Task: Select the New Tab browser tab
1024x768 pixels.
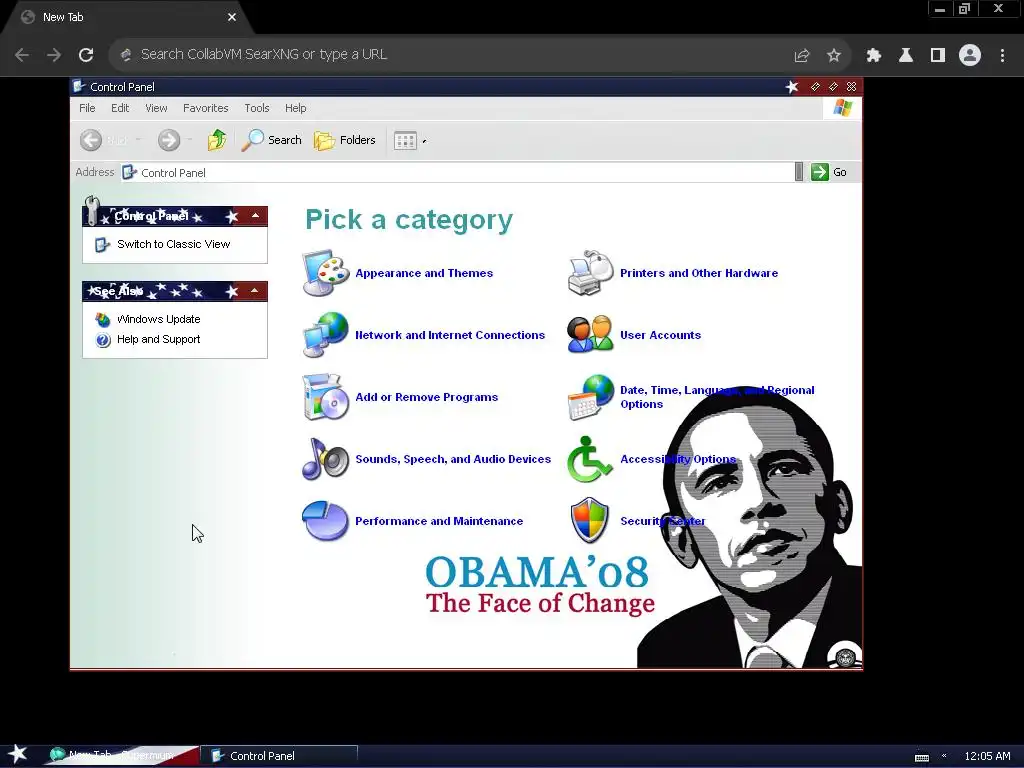Action: point(127,18)
